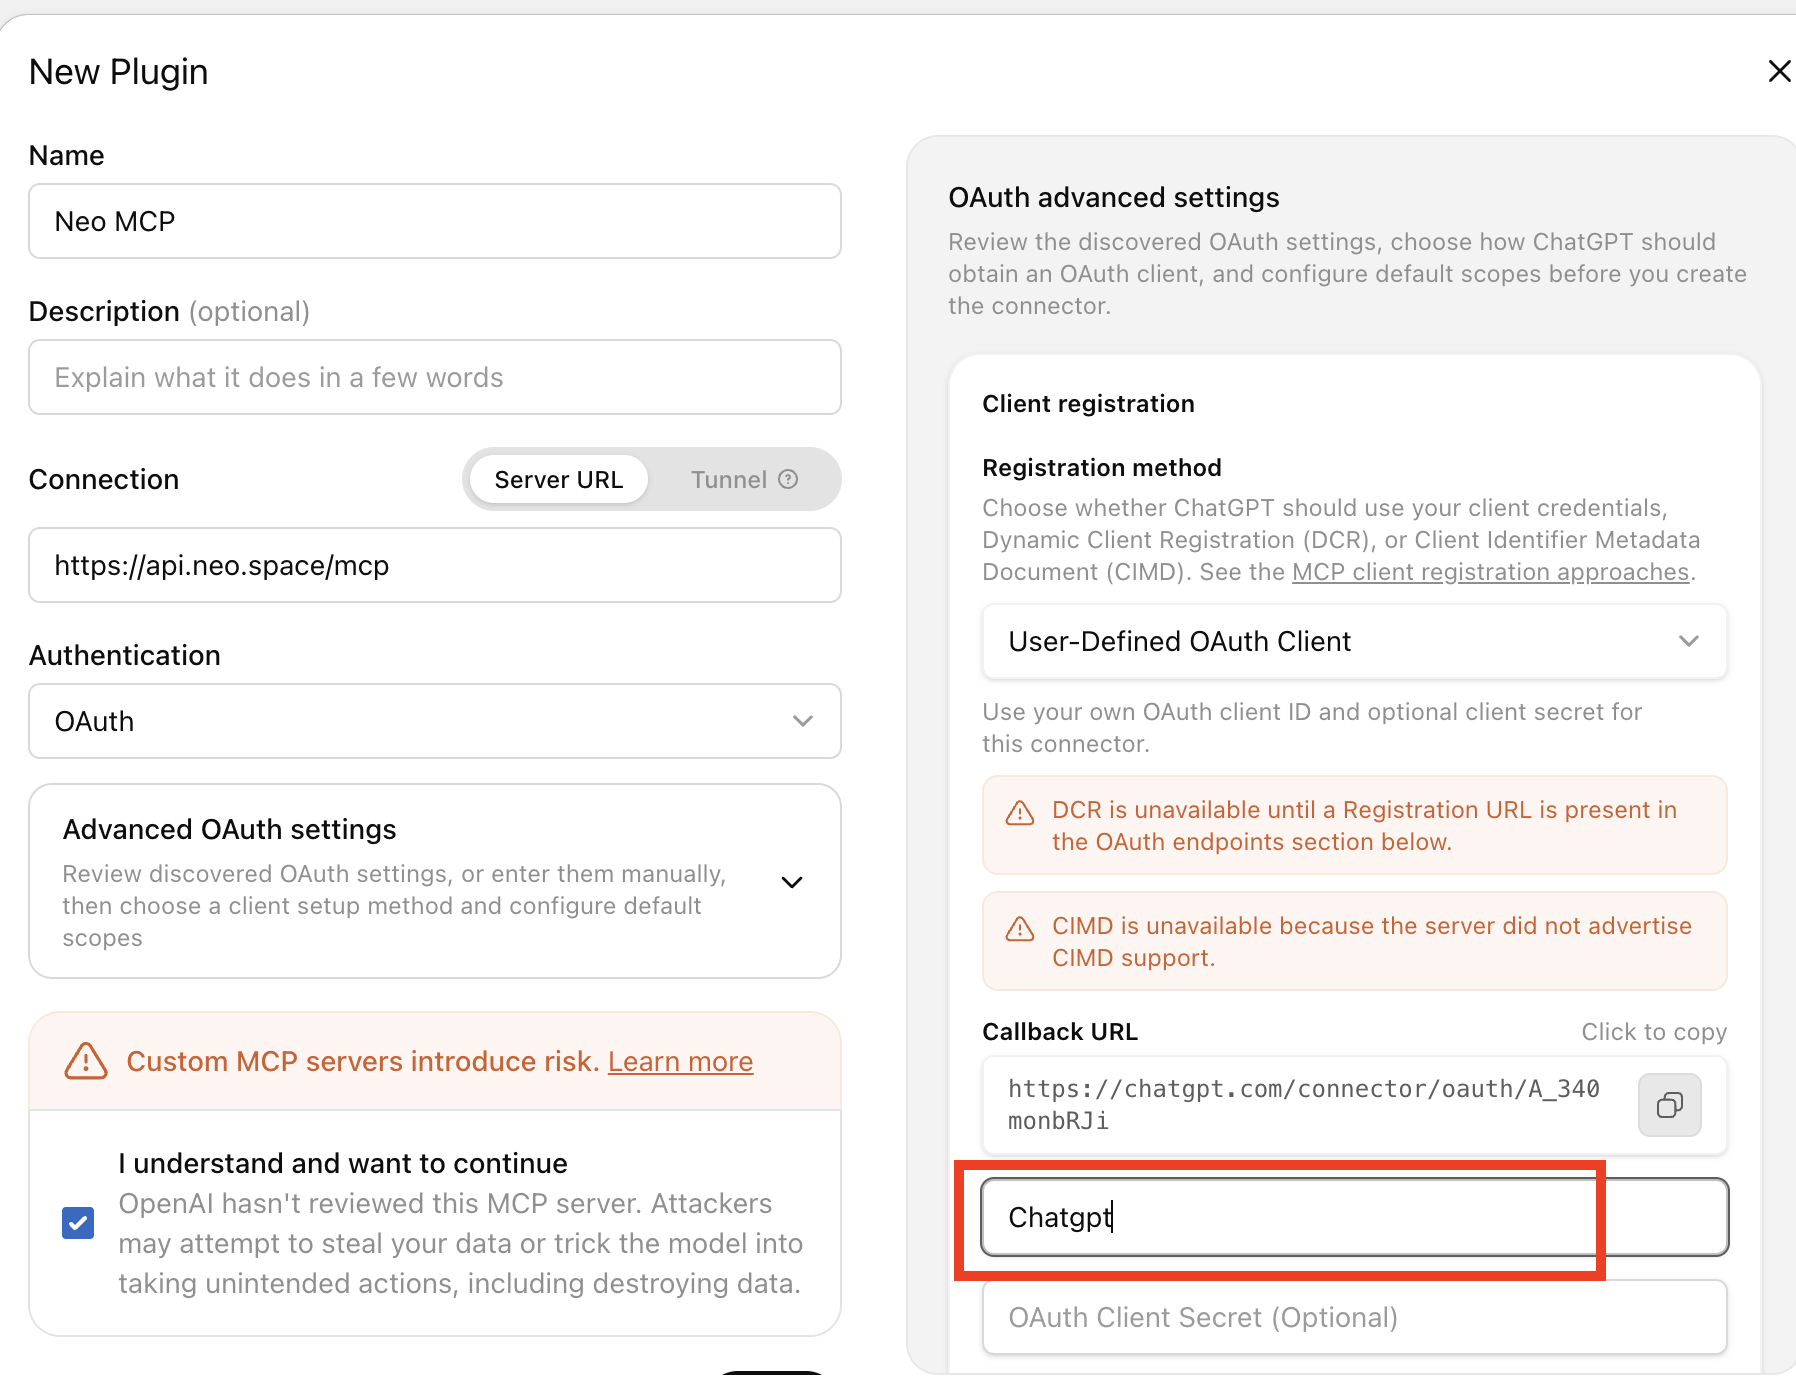Collapse the Advanced OAuth settings section
1796x1388 pixels.
(x=792, y=882)
